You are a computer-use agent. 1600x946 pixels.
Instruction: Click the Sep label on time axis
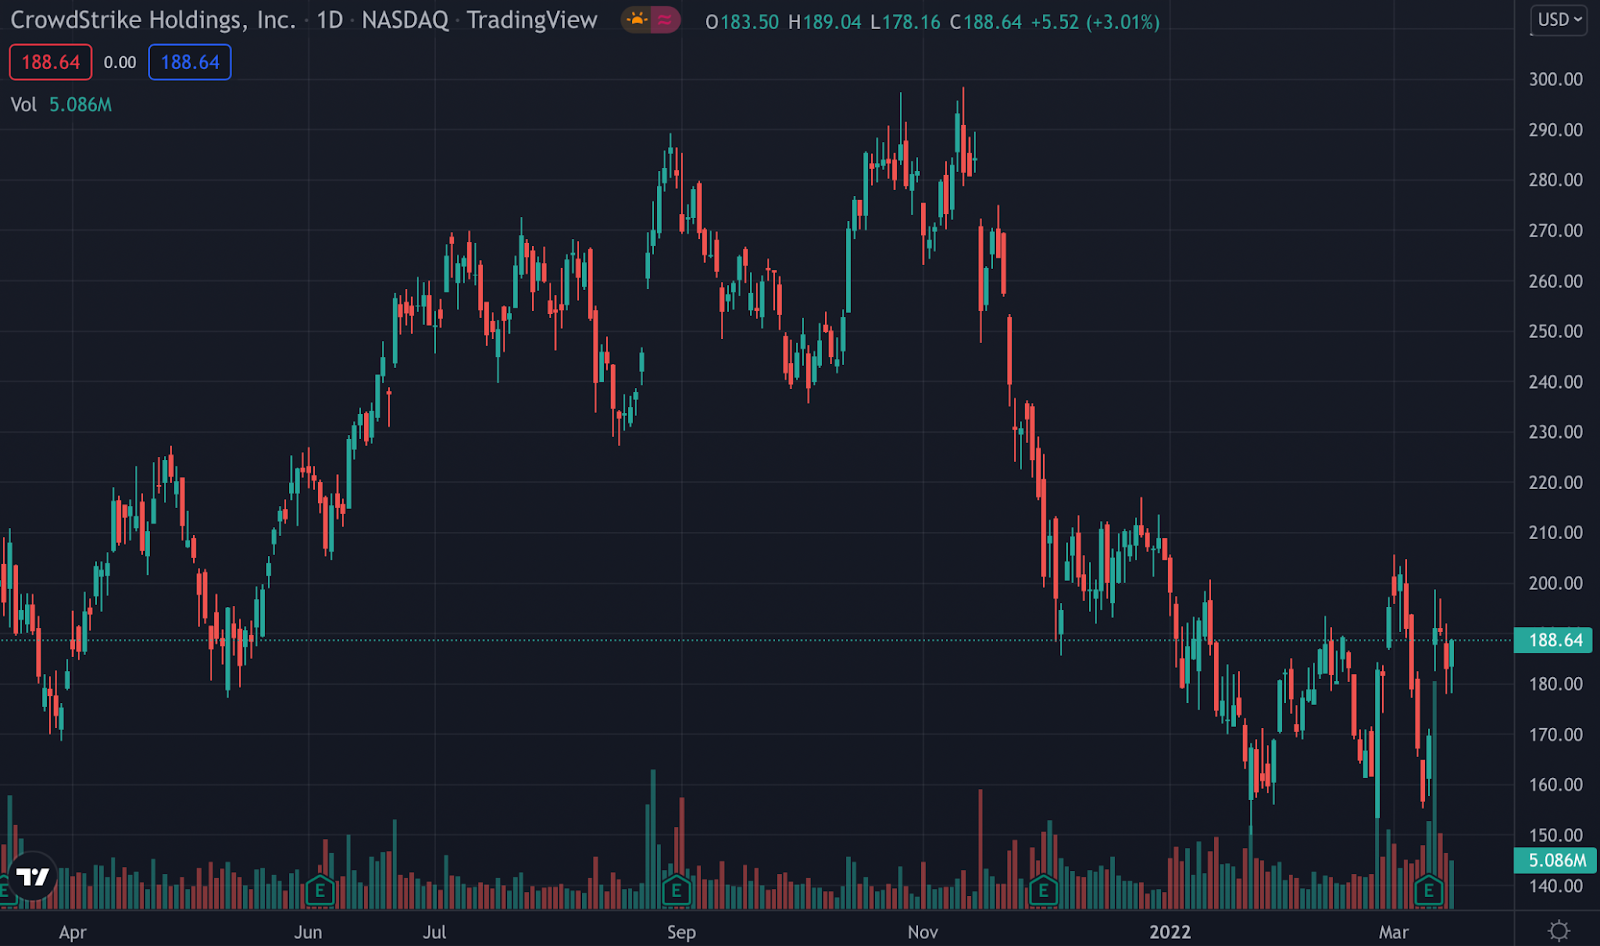click(x=681, y=932)
